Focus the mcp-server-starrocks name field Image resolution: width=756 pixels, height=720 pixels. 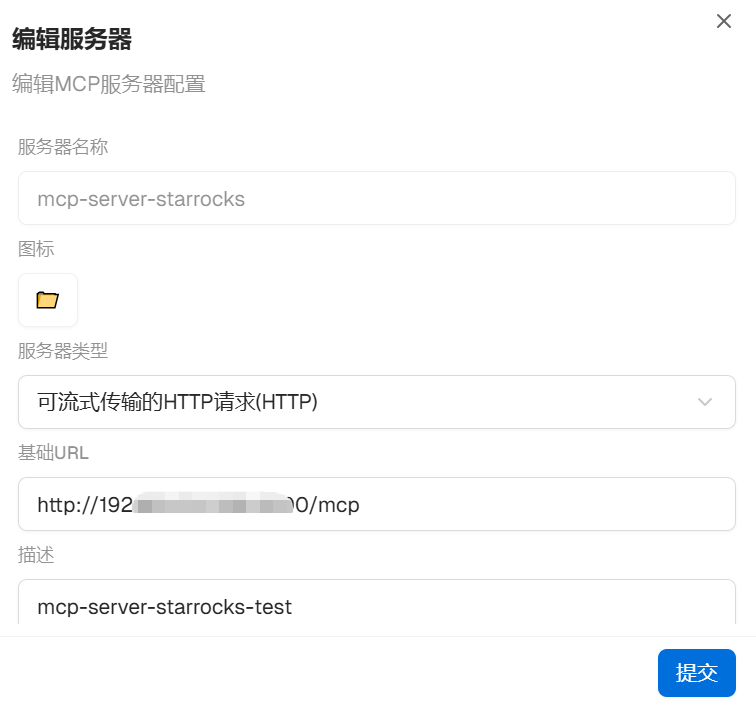[377, 198]
